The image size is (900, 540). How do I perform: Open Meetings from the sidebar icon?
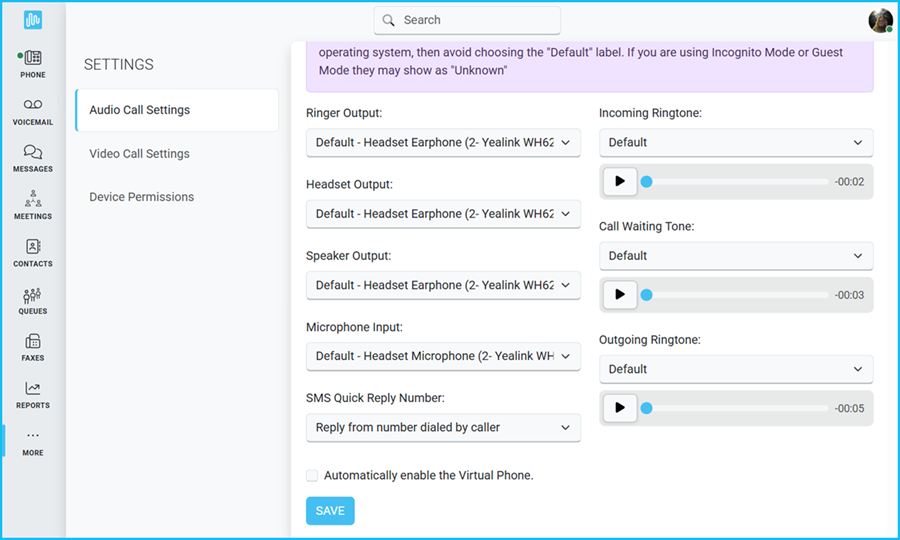click(x=33, y=199)
